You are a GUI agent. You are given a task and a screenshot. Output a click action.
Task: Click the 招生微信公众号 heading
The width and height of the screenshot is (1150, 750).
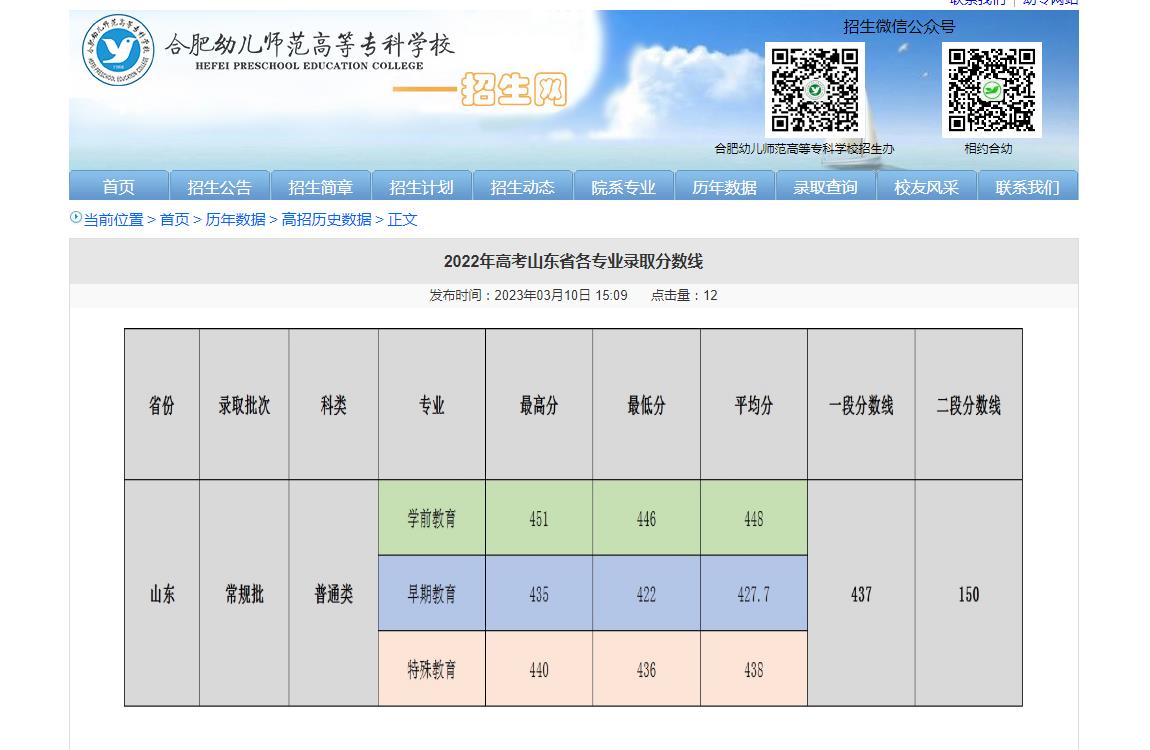899,27
